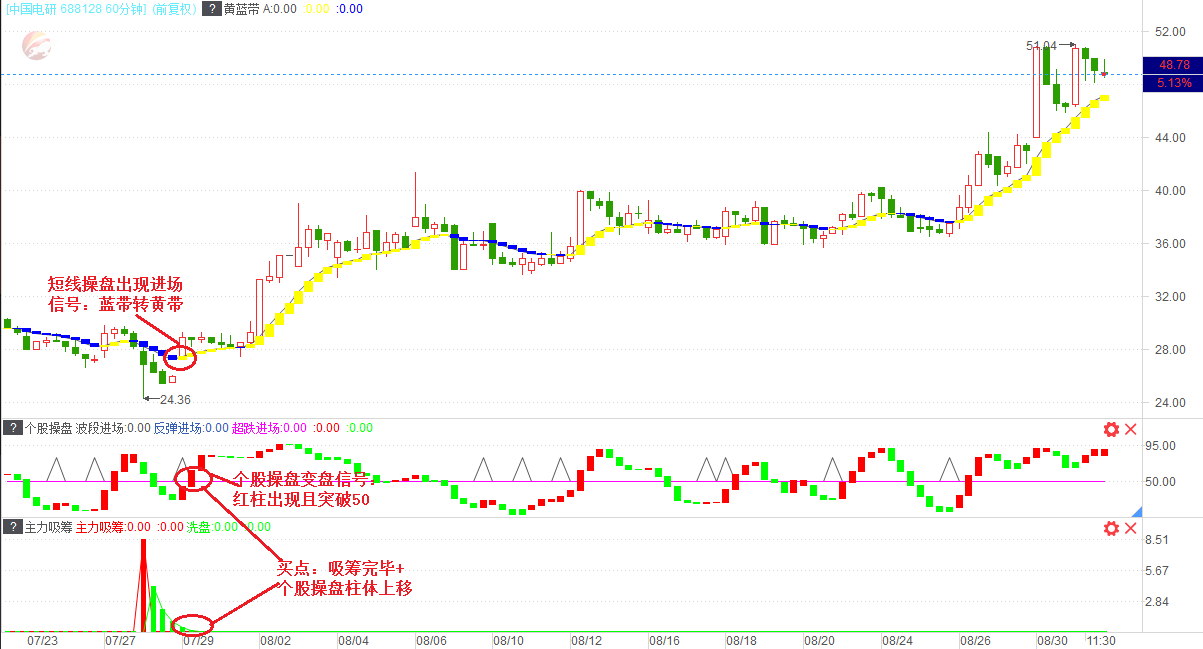Viewport: 1203px width, 649px height.
Task: Select date 08/04 on time axis
Action: 353,640
